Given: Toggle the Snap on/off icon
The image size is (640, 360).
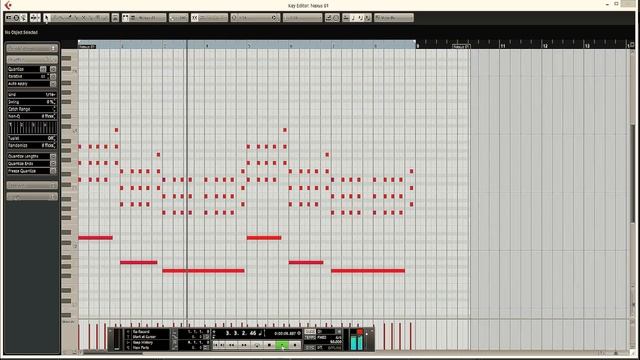Looking at the screenshot, I should click(x=195, y=18).
